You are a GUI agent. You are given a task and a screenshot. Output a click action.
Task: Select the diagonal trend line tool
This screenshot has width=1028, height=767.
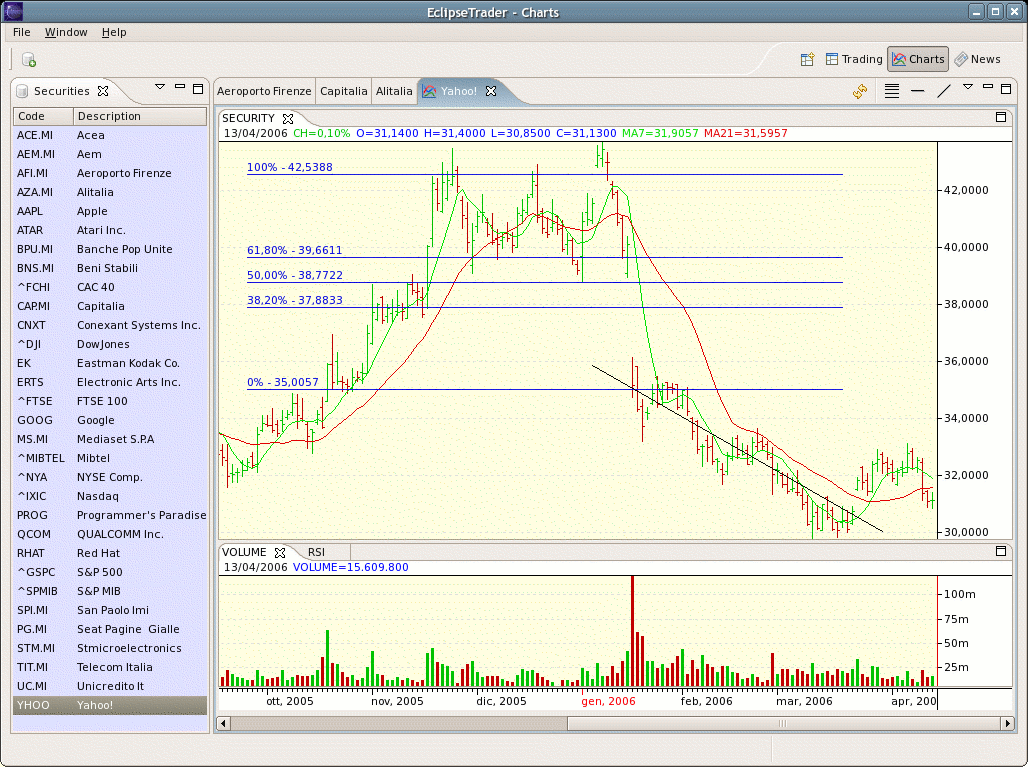click(943, 92)
